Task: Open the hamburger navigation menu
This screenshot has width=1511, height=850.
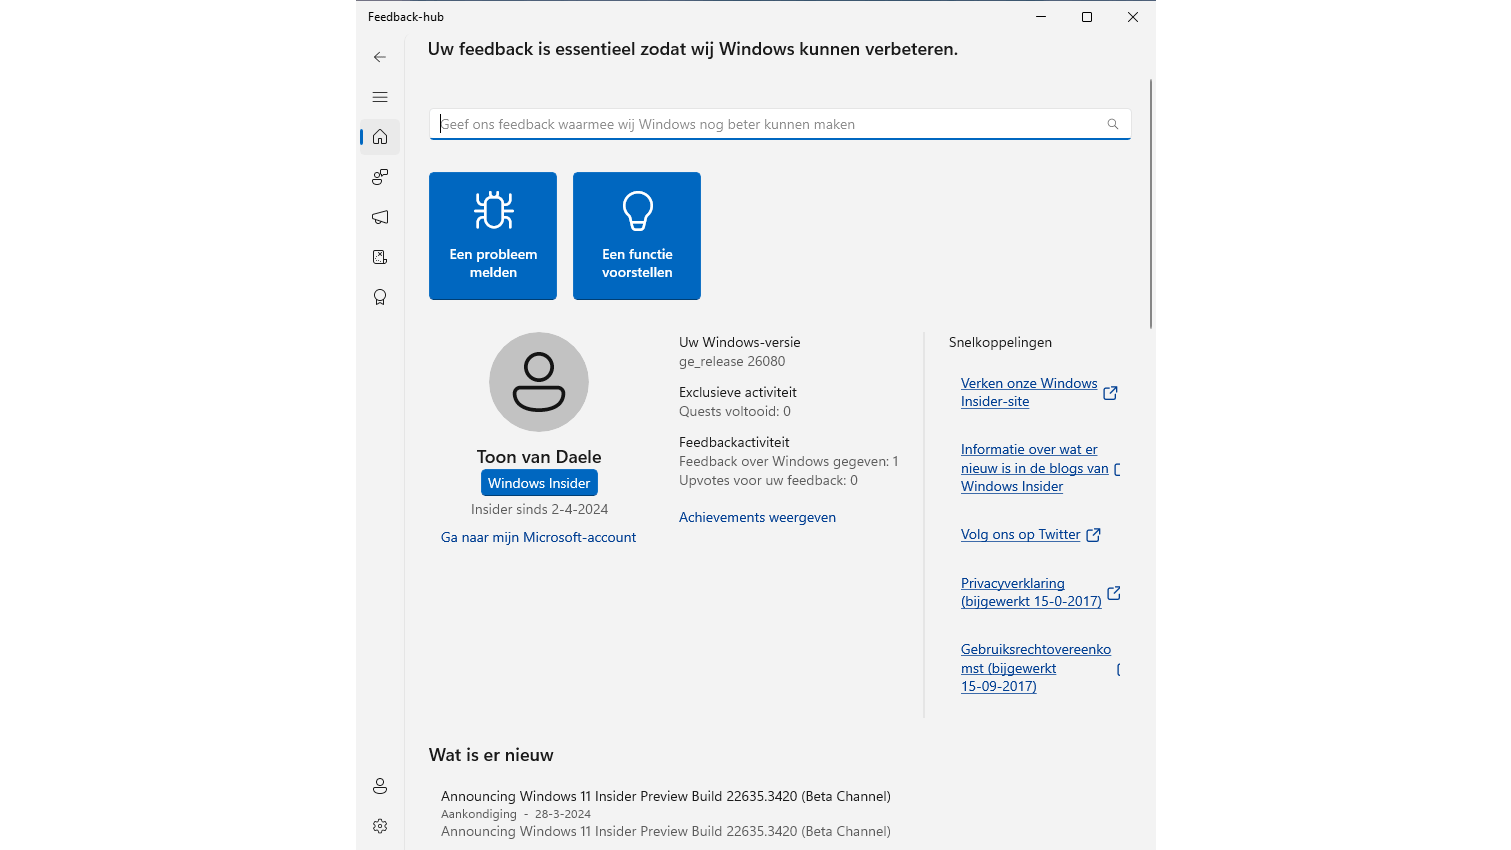Action: (x=380, y=97)
